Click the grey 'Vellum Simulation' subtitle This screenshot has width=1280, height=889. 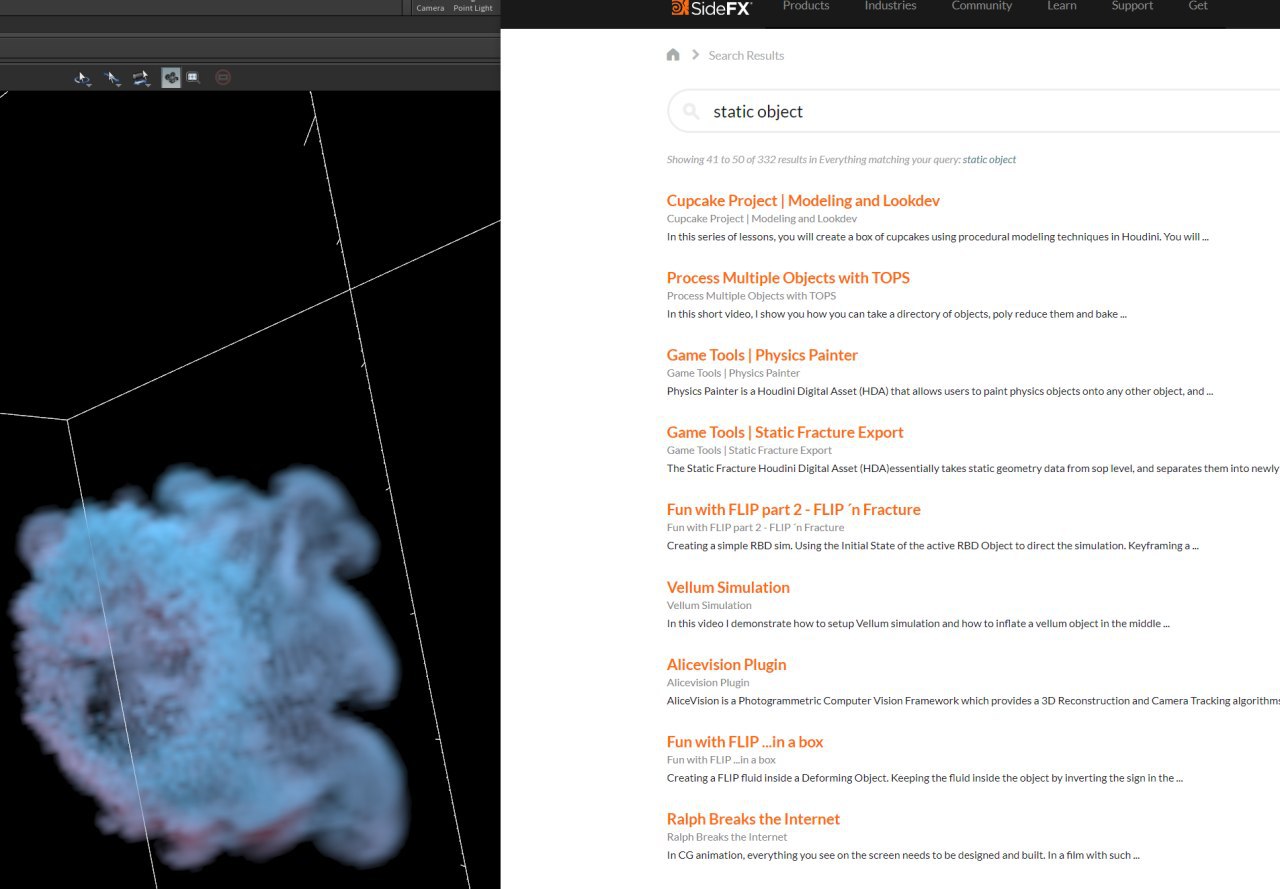[x=709, y=605]
